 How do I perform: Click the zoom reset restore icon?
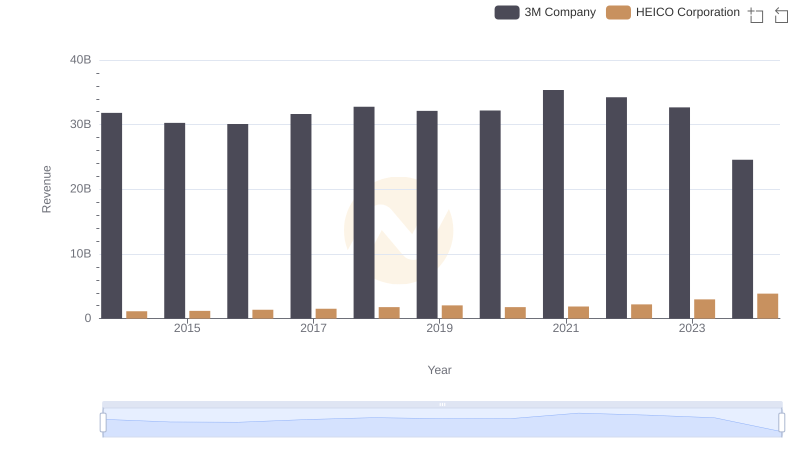point(781,15)
